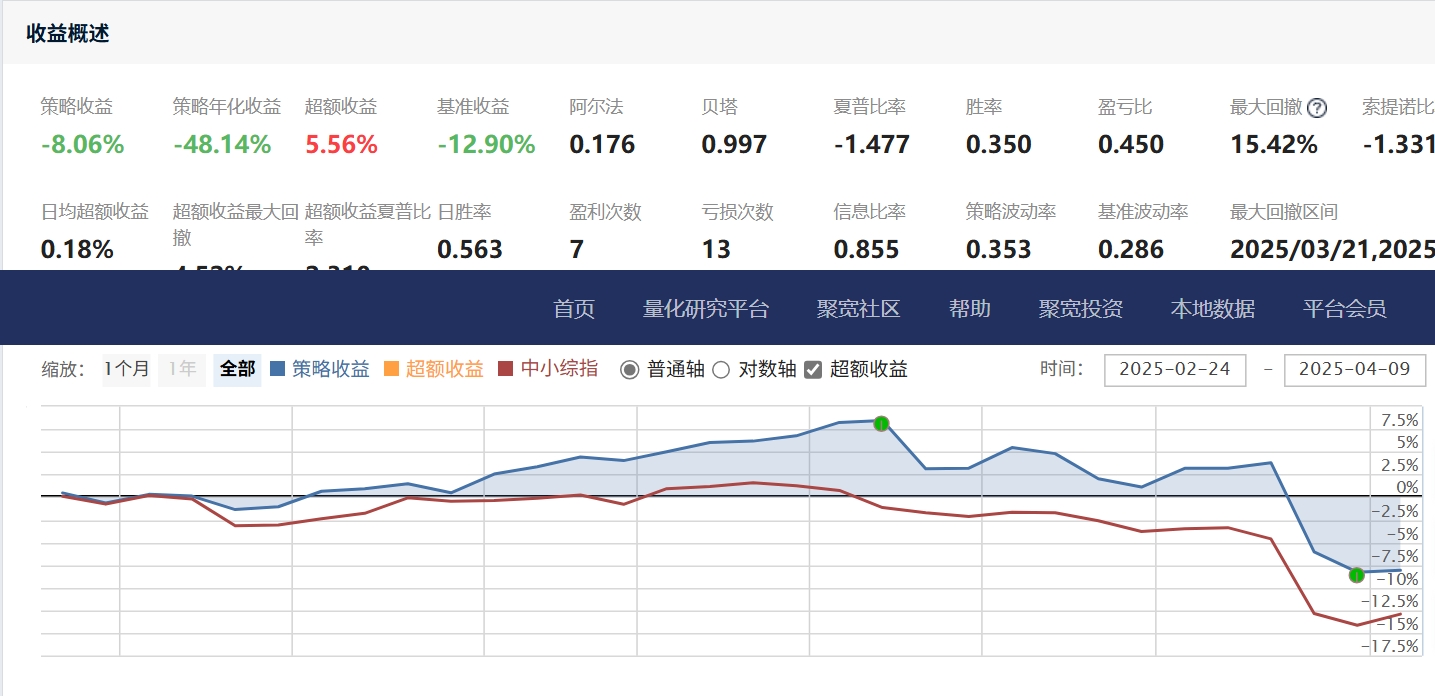
Task: Go to 聚宽社区 menu item
Action: tap(859, 309)
